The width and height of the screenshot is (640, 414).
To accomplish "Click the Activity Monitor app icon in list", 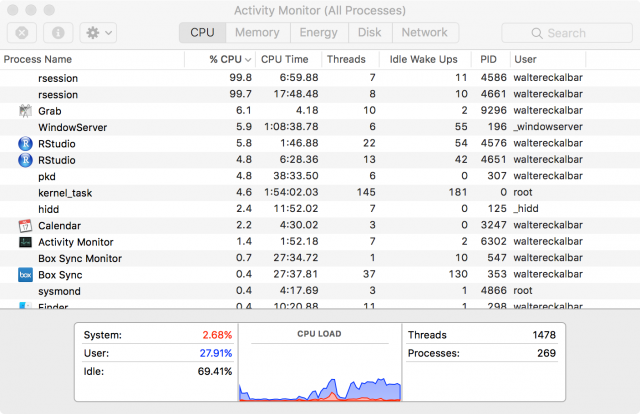I will (25, 242).
